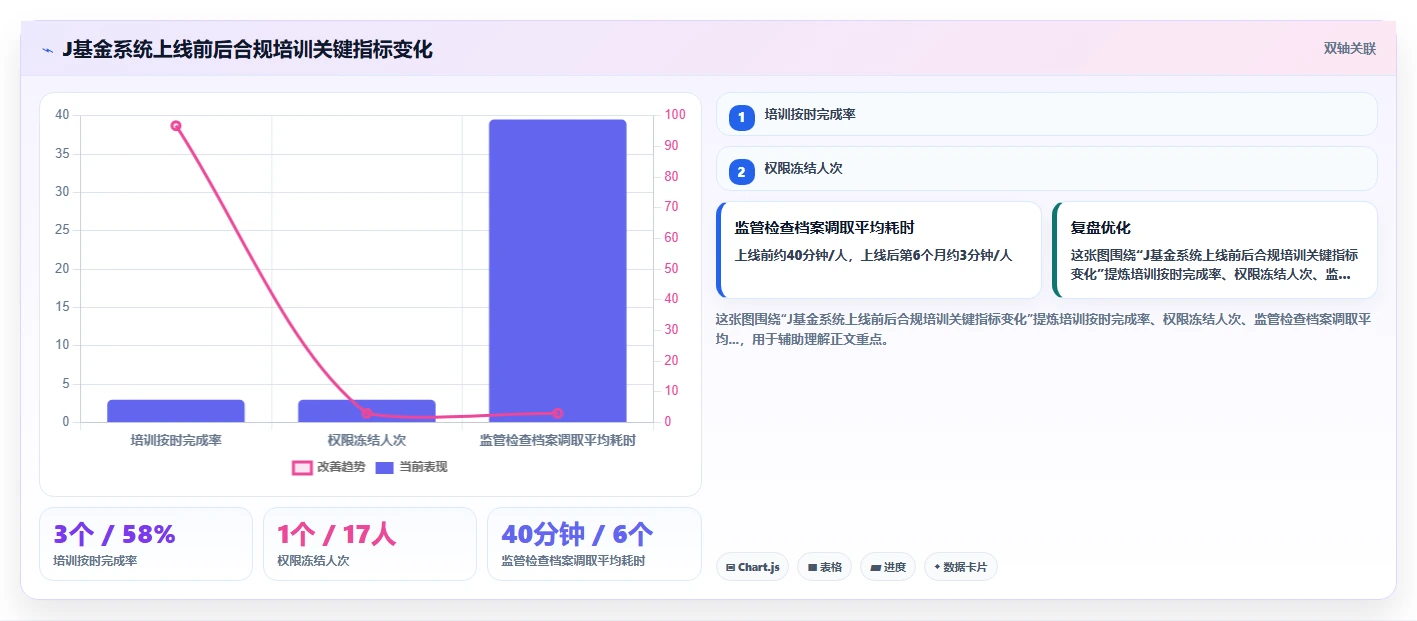
Task: Click the sparkle icon in 数据卡片 chip
Action: tap(937, 567)
